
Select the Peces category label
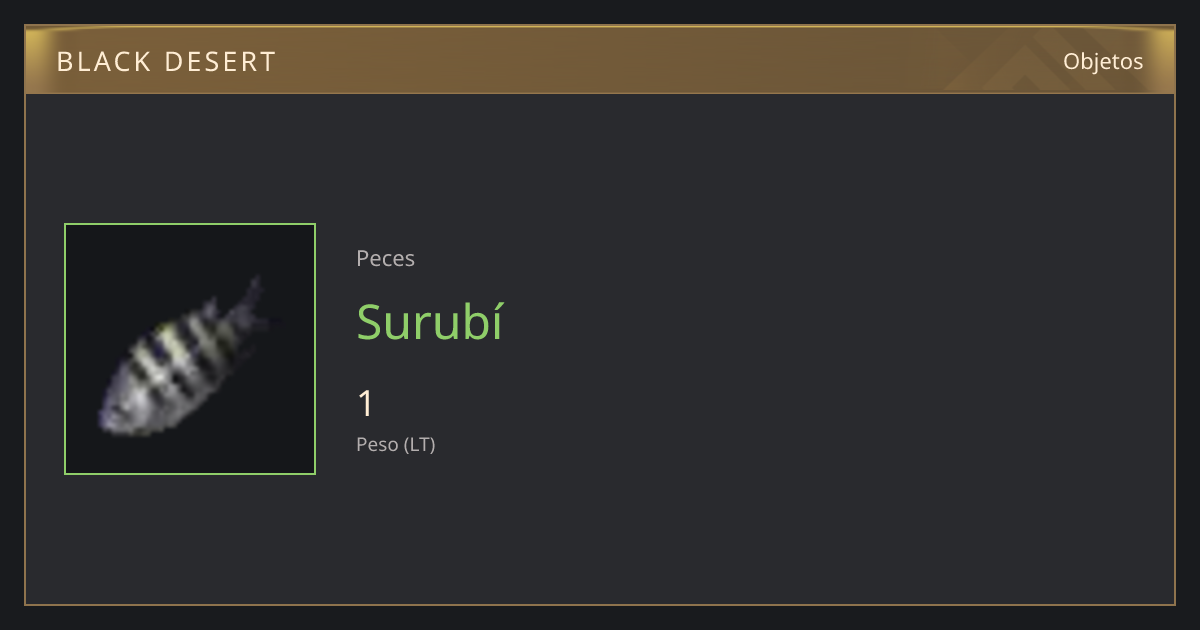point(385,258)
